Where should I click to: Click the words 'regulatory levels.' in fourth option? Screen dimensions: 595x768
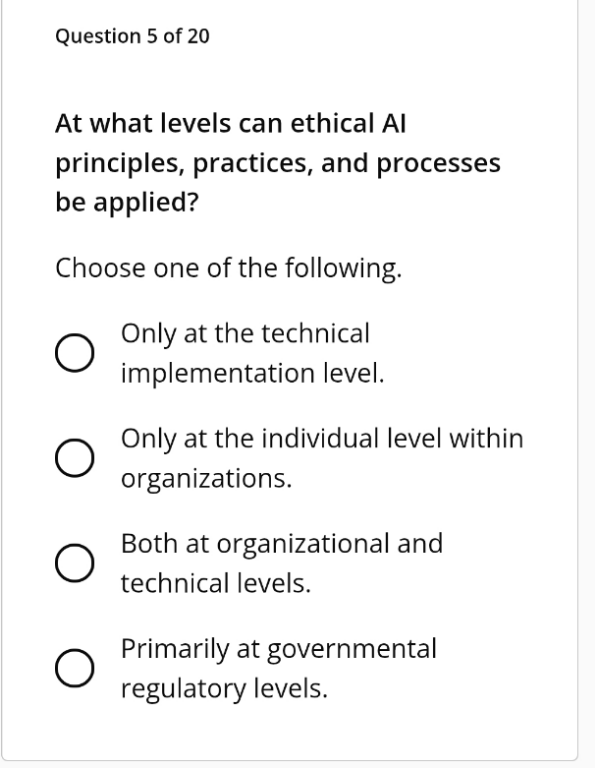point(224,689)
